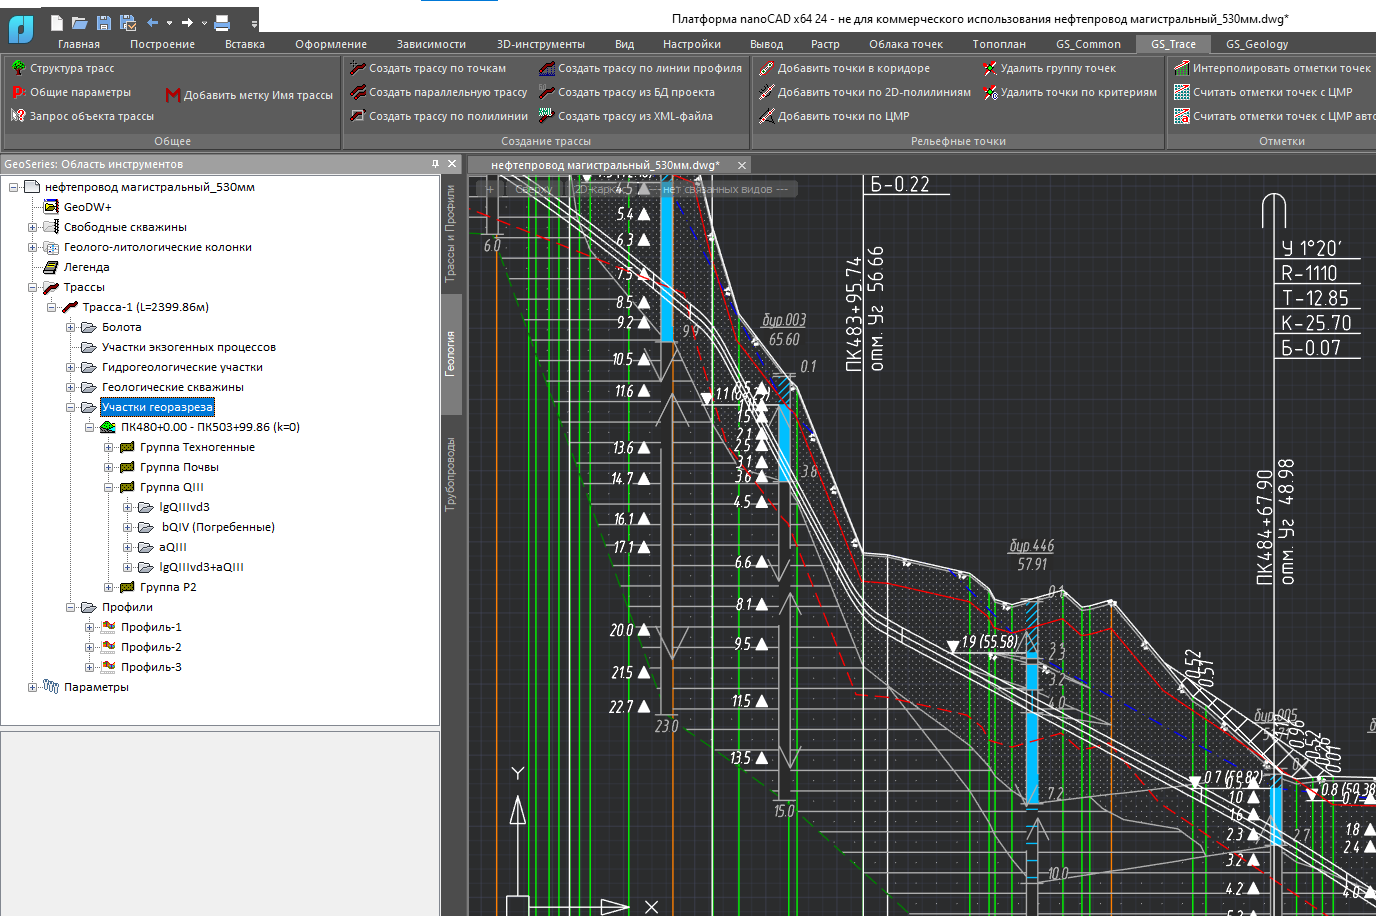
Task: Open 'Структура трасс' tool
Action: 71,68
